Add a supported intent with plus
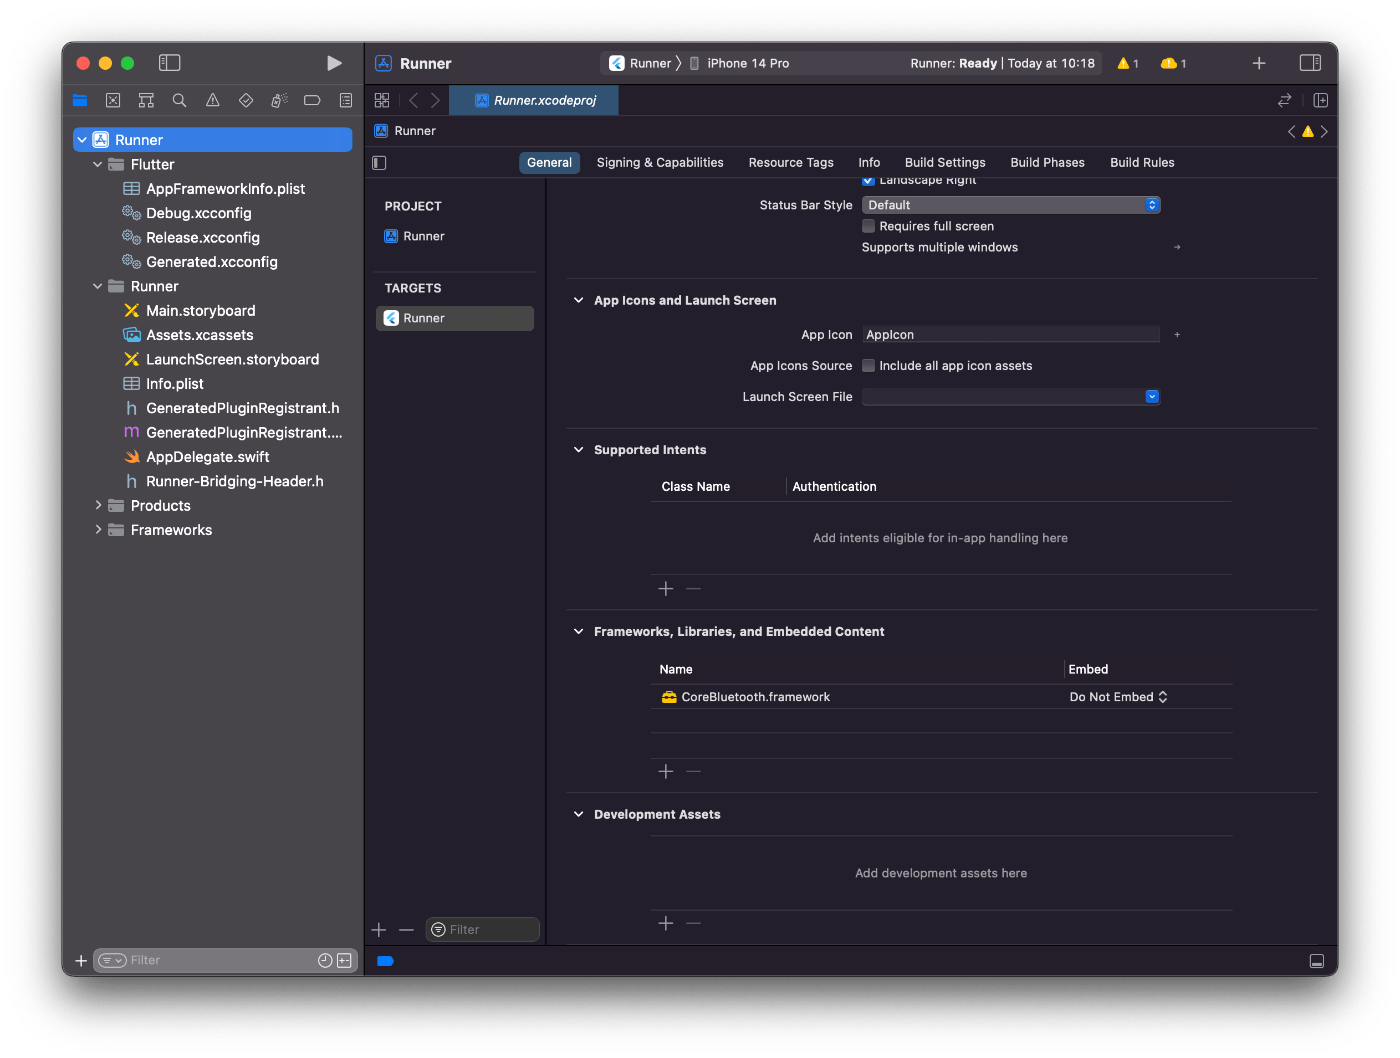This screenshot has height=1058, width=1400. 666,589
